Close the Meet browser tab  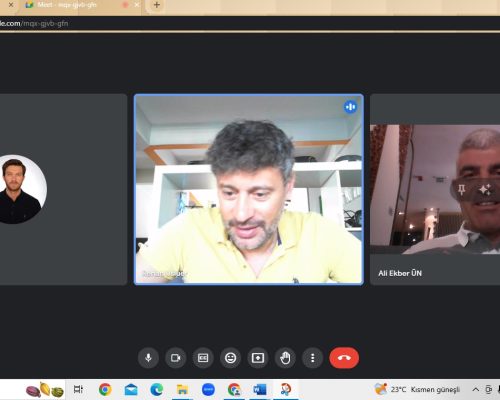[x=137, y=5]
